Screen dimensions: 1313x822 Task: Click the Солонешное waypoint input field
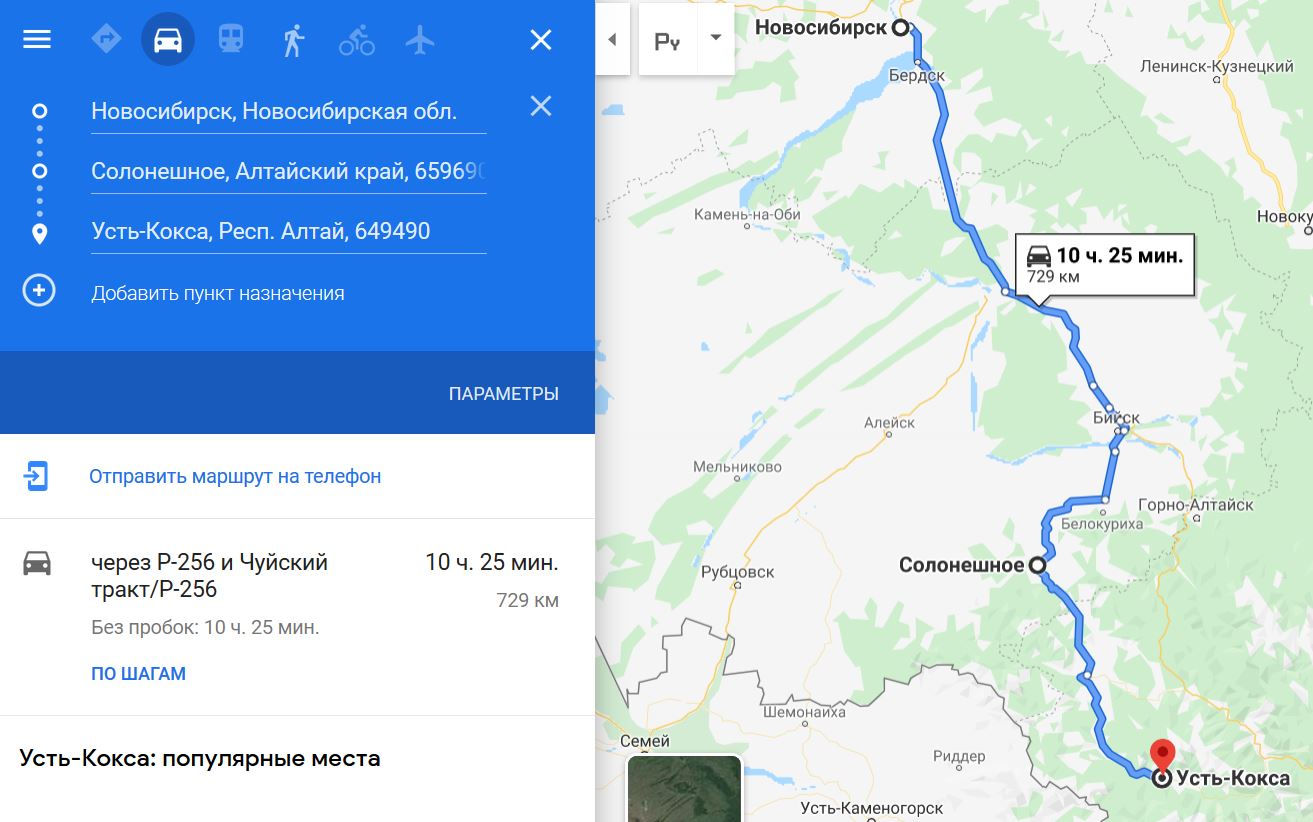click(289, 172)
